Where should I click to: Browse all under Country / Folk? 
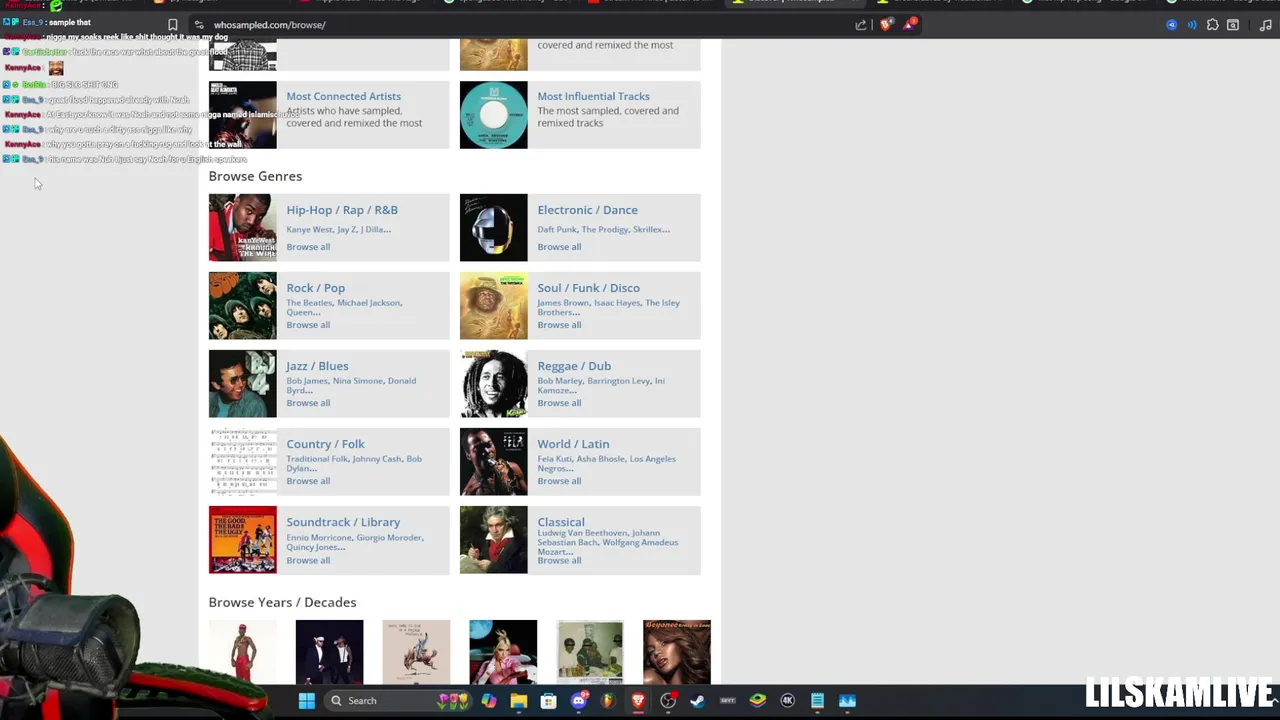click(308, 481)
